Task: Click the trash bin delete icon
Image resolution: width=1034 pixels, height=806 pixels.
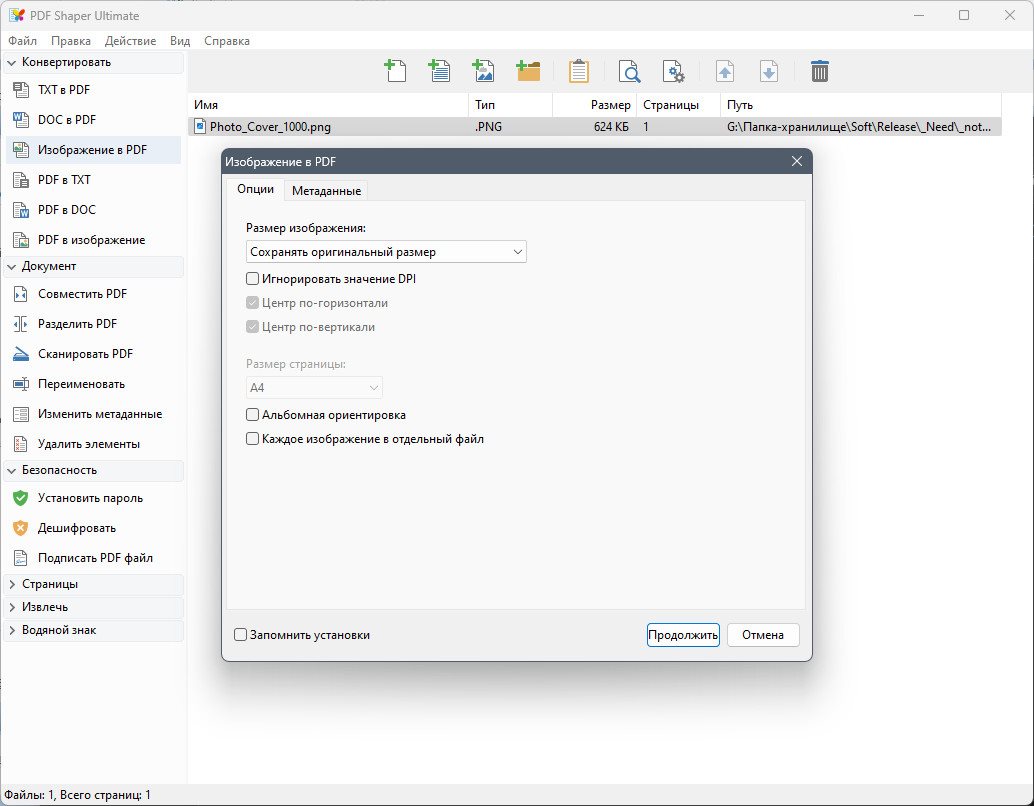Action: coord(820,71)
